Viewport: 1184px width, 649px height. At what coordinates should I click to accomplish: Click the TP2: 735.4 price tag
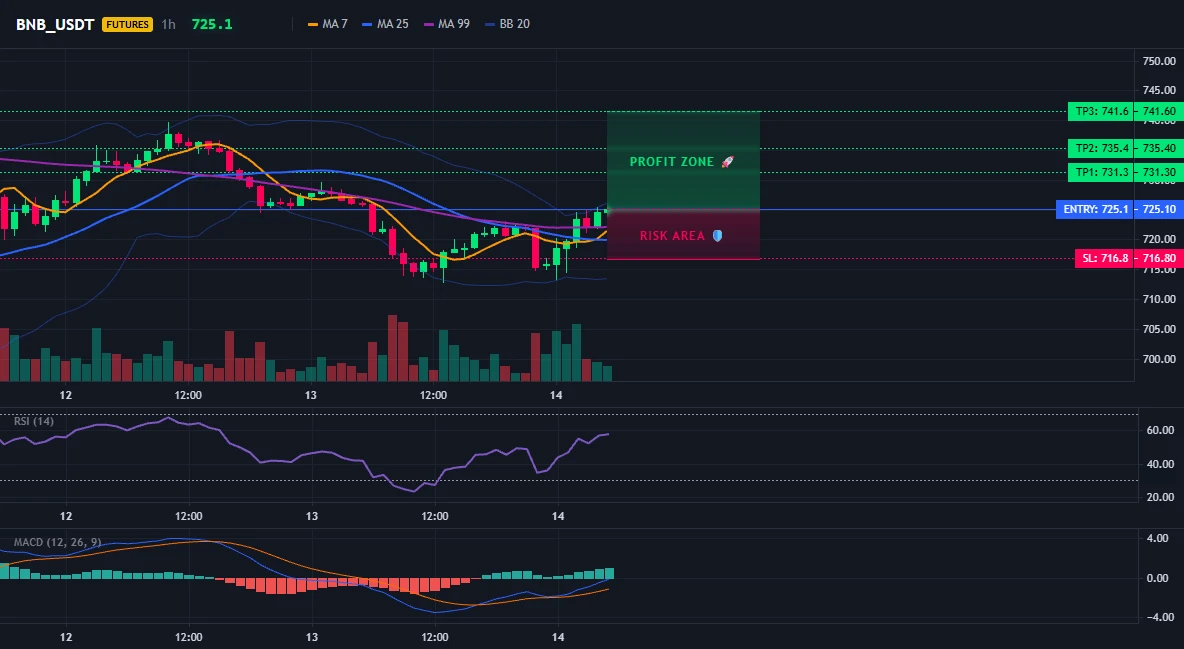tap(1102, 148)
